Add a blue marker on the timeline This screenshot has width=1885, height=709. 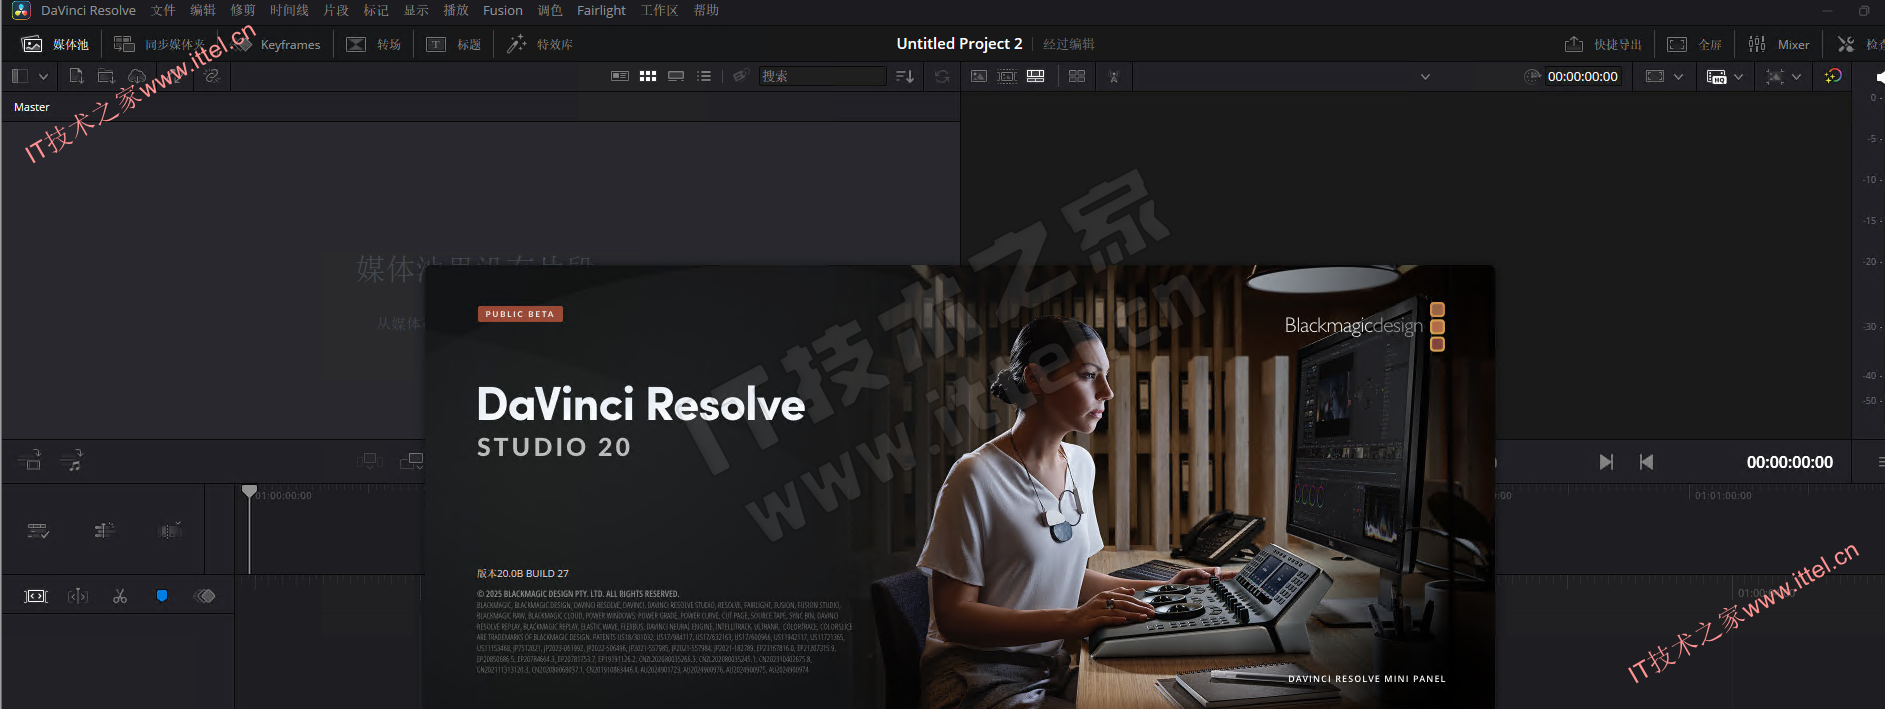pos(162,596)
